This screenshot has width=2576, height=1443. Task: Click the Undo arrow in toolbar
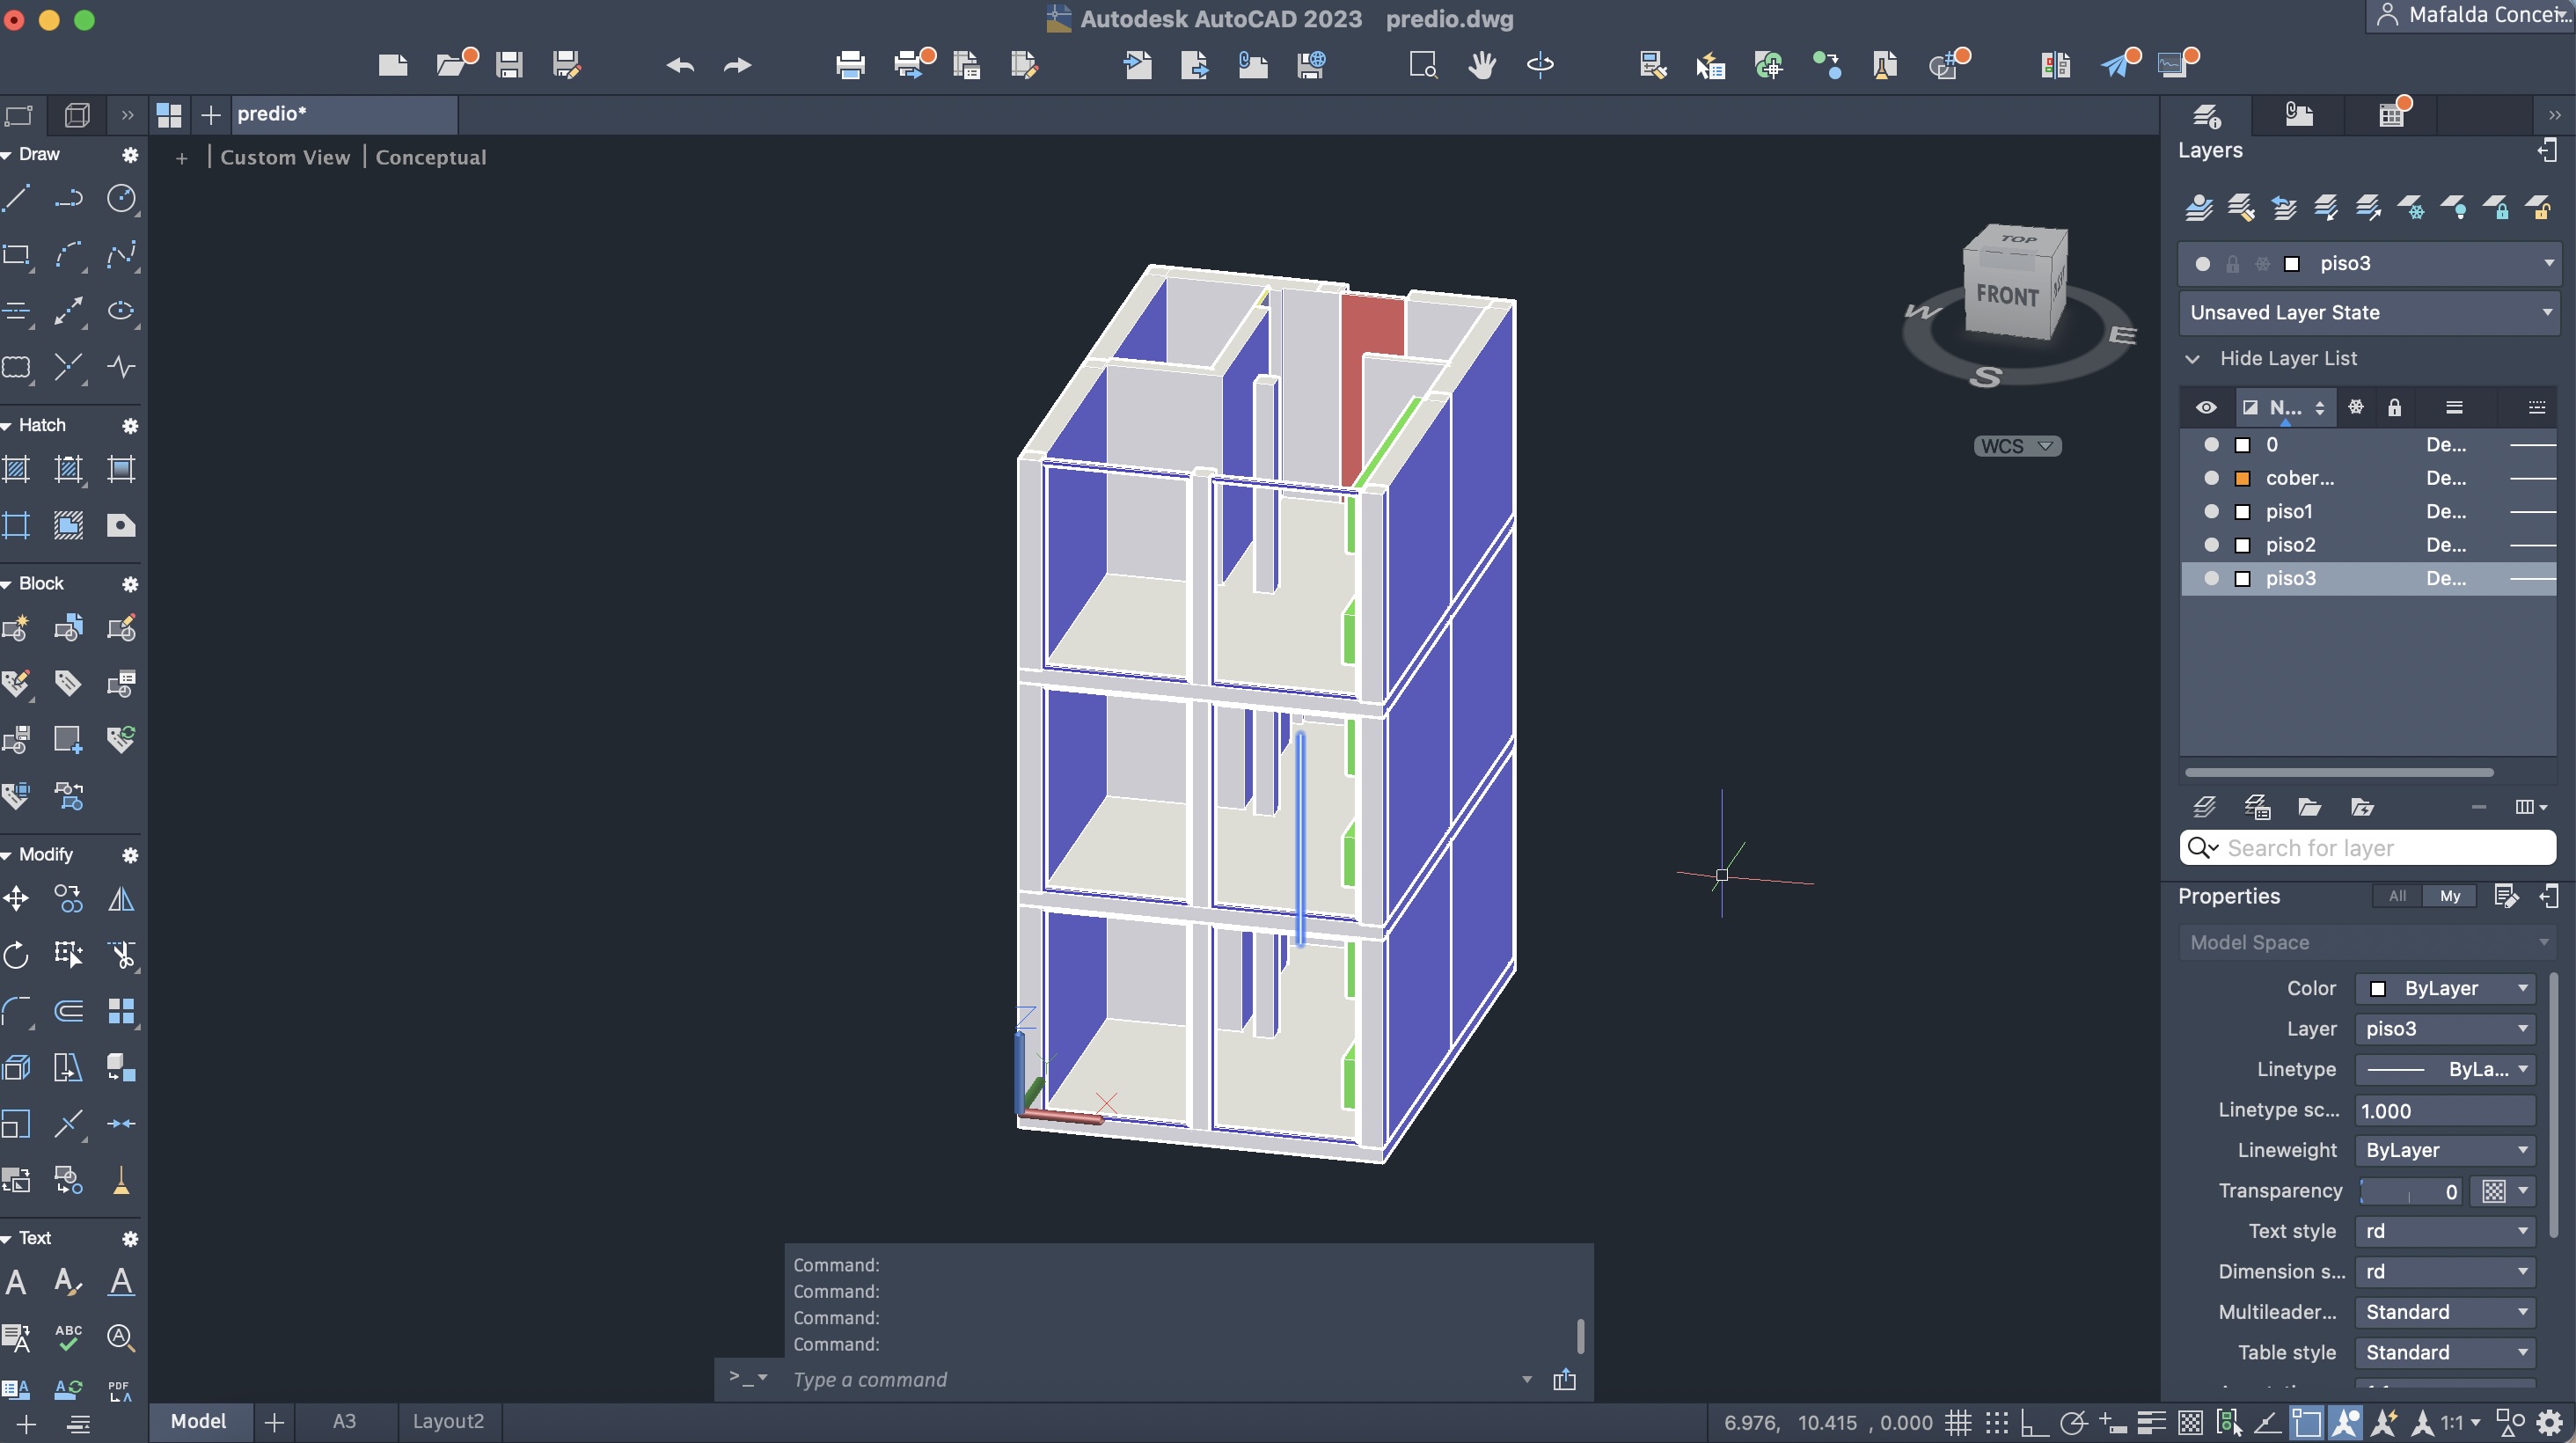(680, 66)
